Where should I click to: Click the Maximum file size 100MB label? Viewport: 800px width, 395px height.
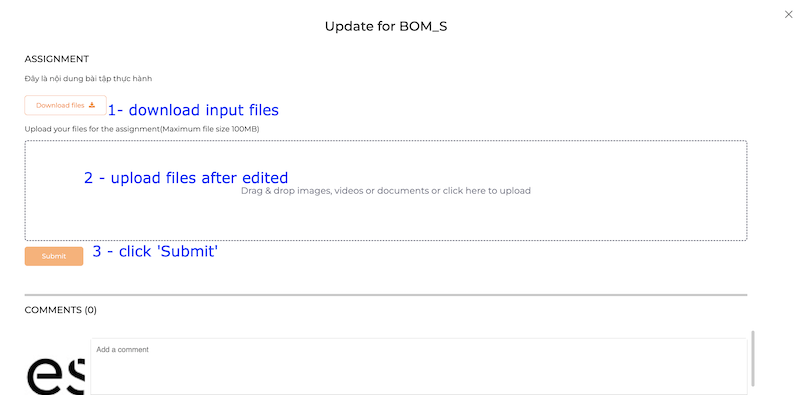click(x=210, y=129)
